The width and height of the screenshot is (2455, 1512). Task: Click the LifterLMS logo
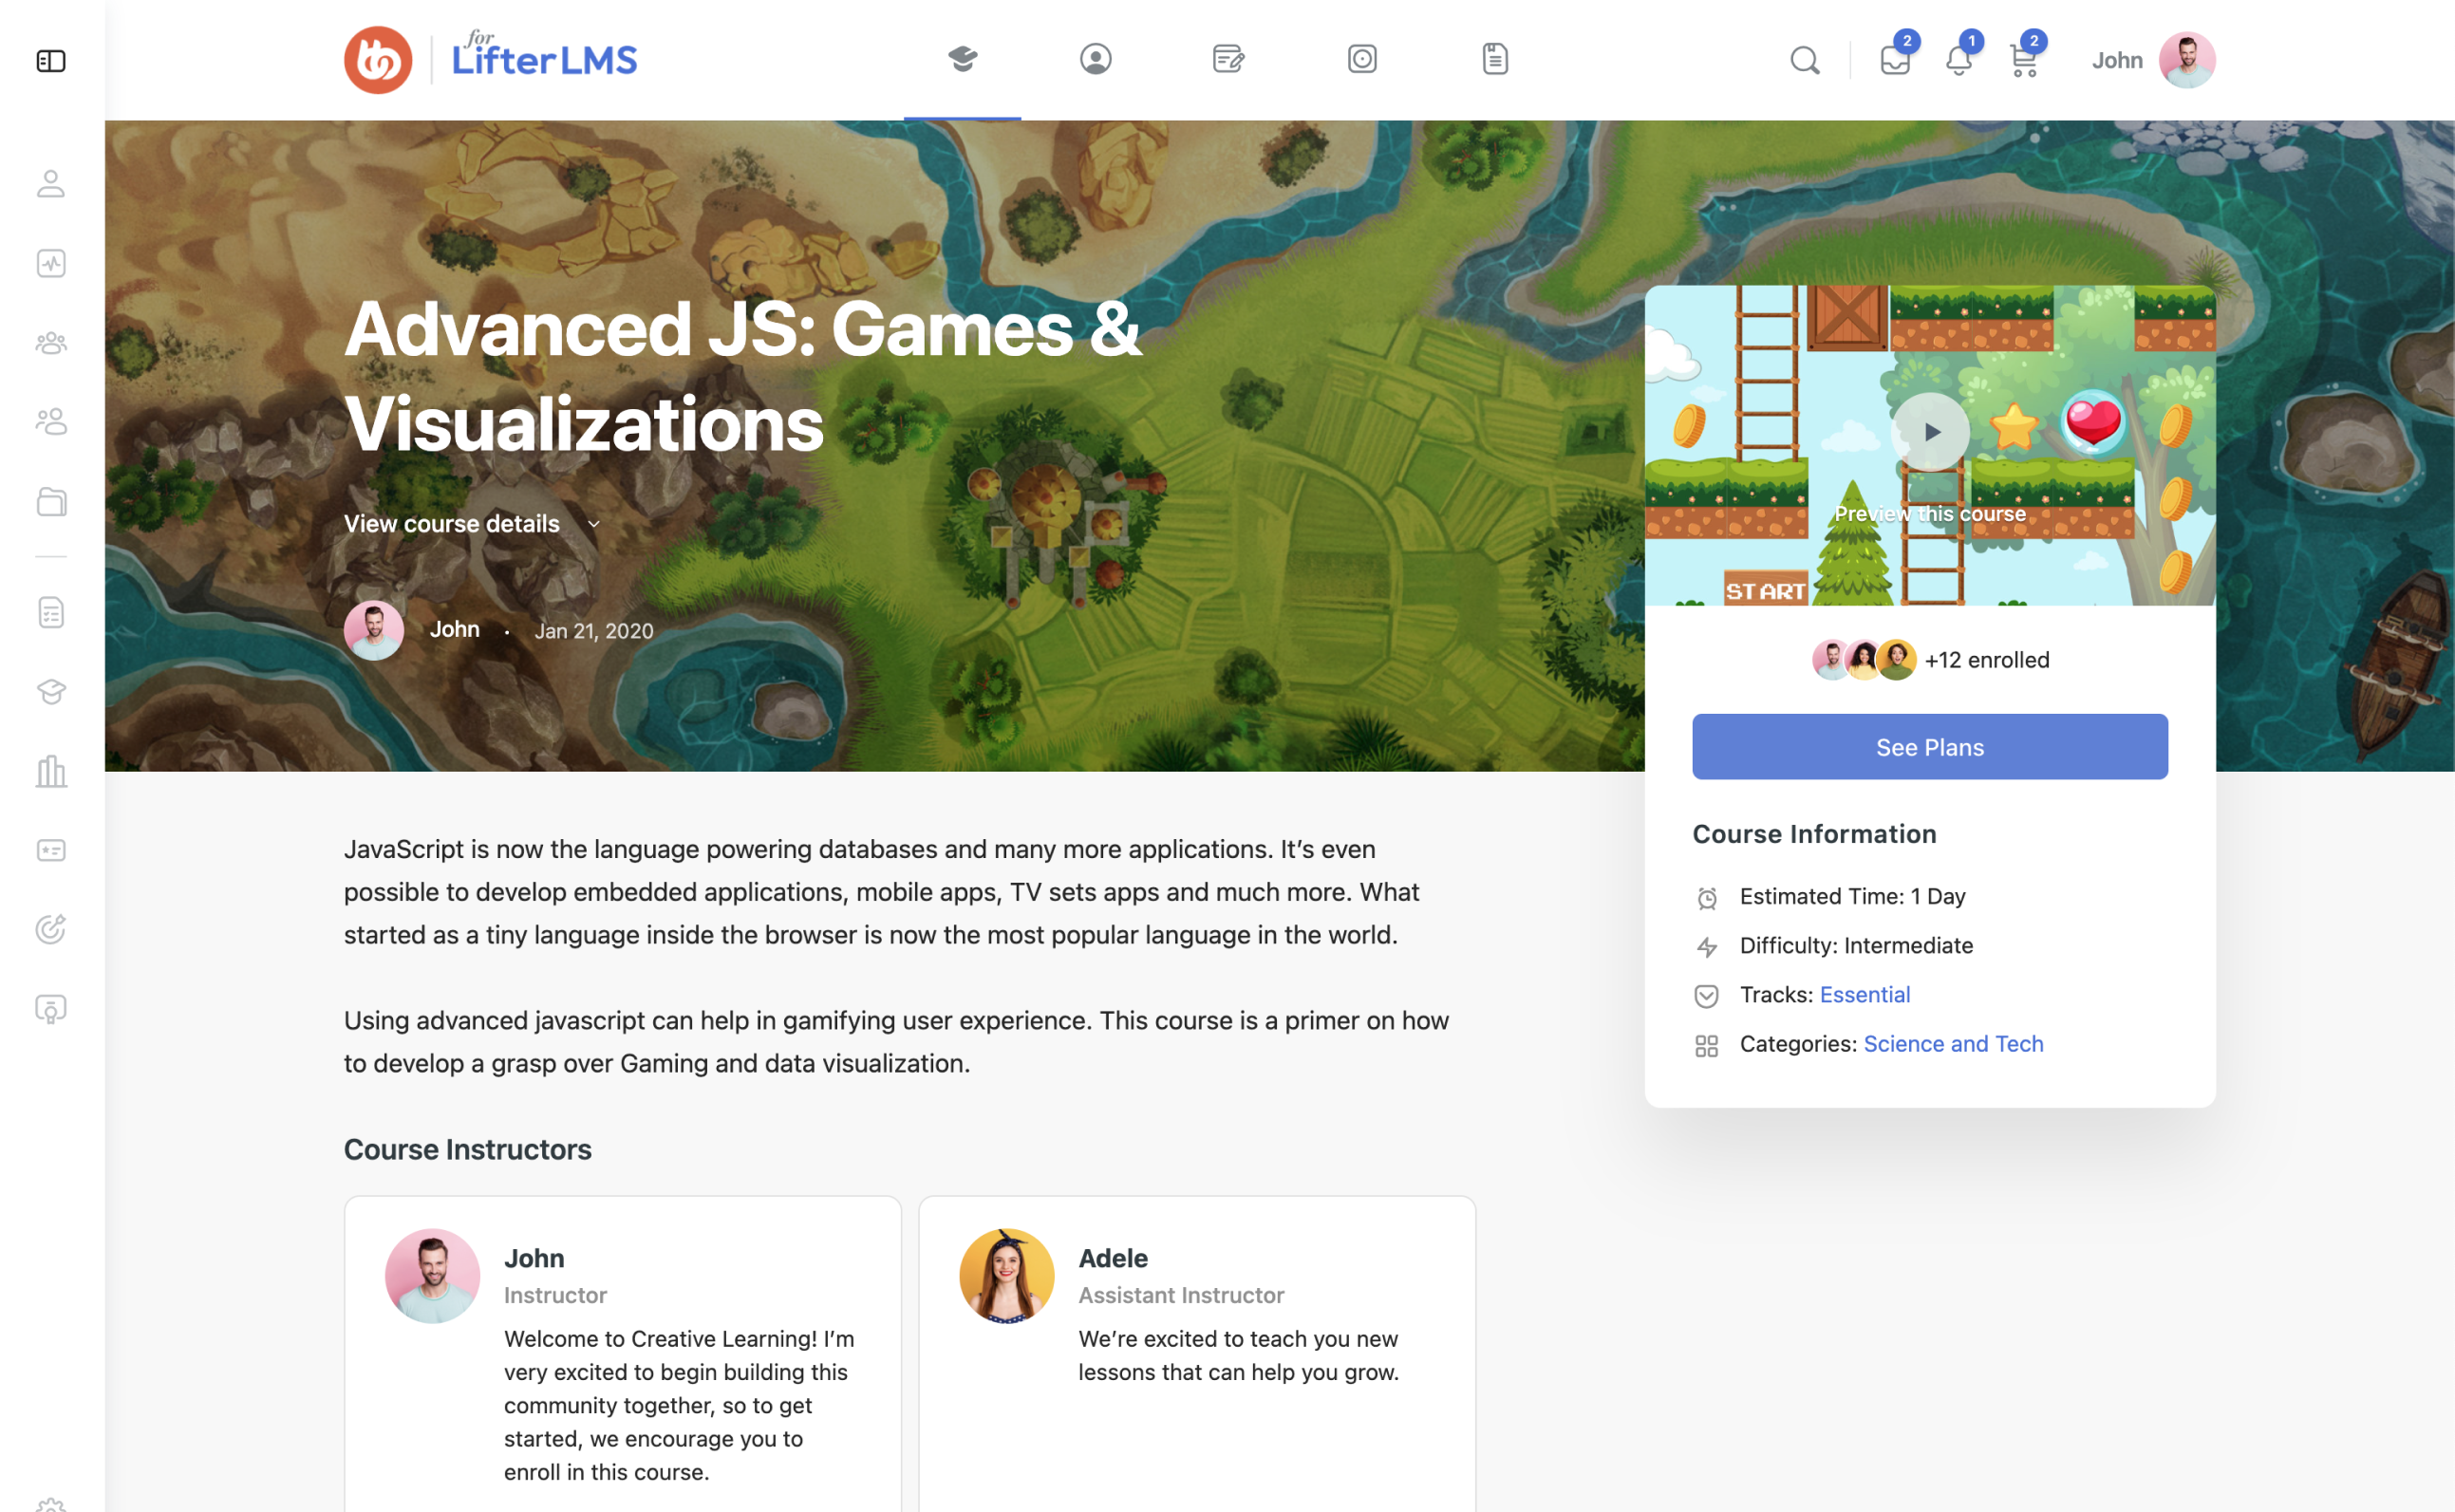pyautogui.click(x=491, y=59)
